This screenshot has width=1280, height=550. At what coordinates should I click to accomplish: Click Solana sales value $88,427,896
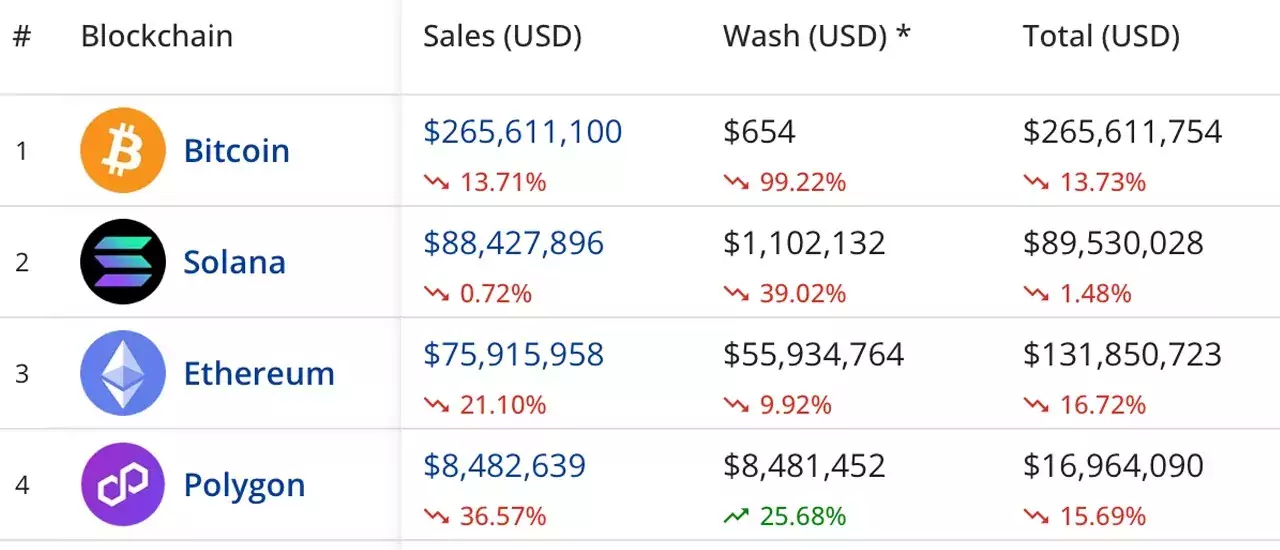(513, 243)
